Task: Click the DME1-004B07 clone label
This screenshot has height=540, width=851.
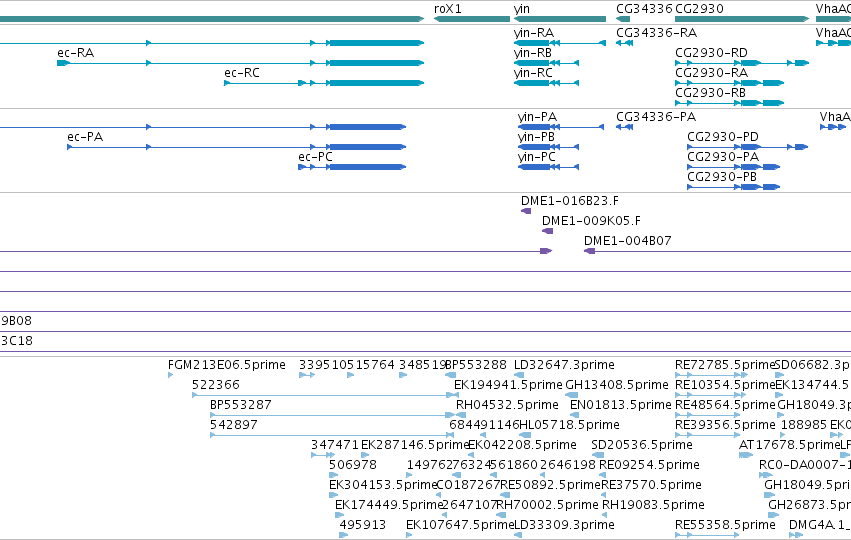Action: (627, 240)
